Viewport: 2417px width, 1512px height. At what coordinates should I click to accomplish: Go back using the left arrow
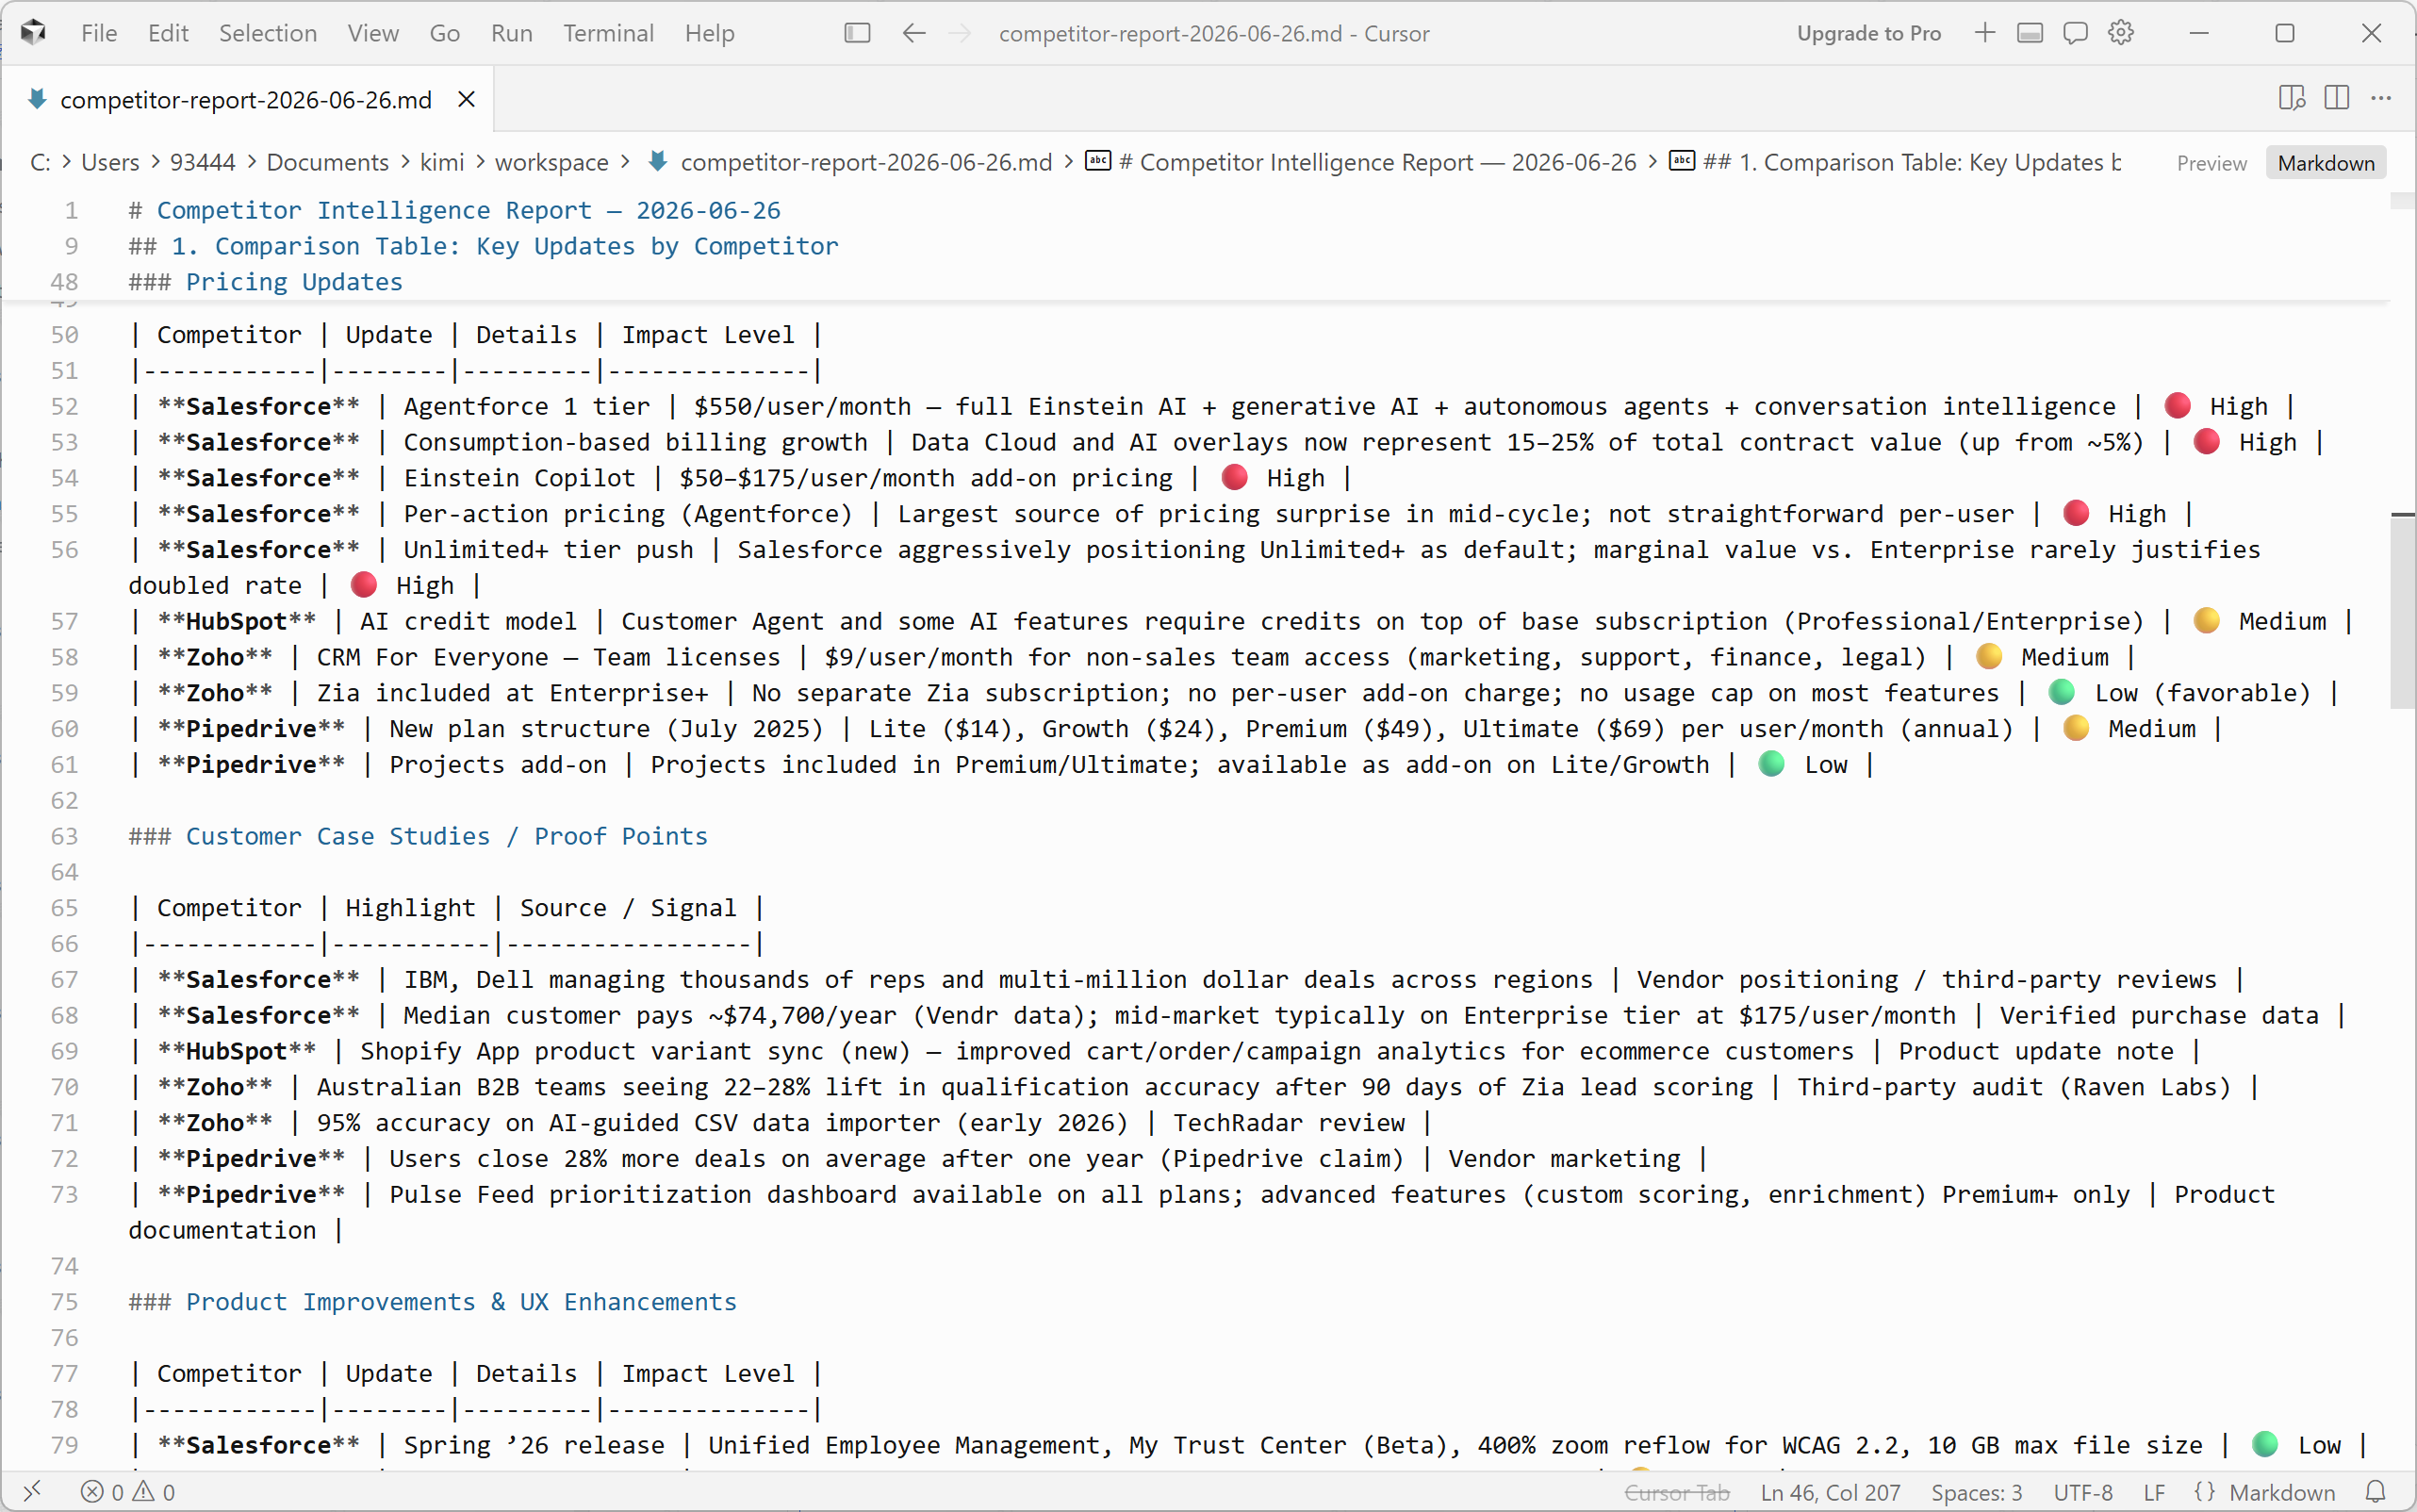coord(913,33)
